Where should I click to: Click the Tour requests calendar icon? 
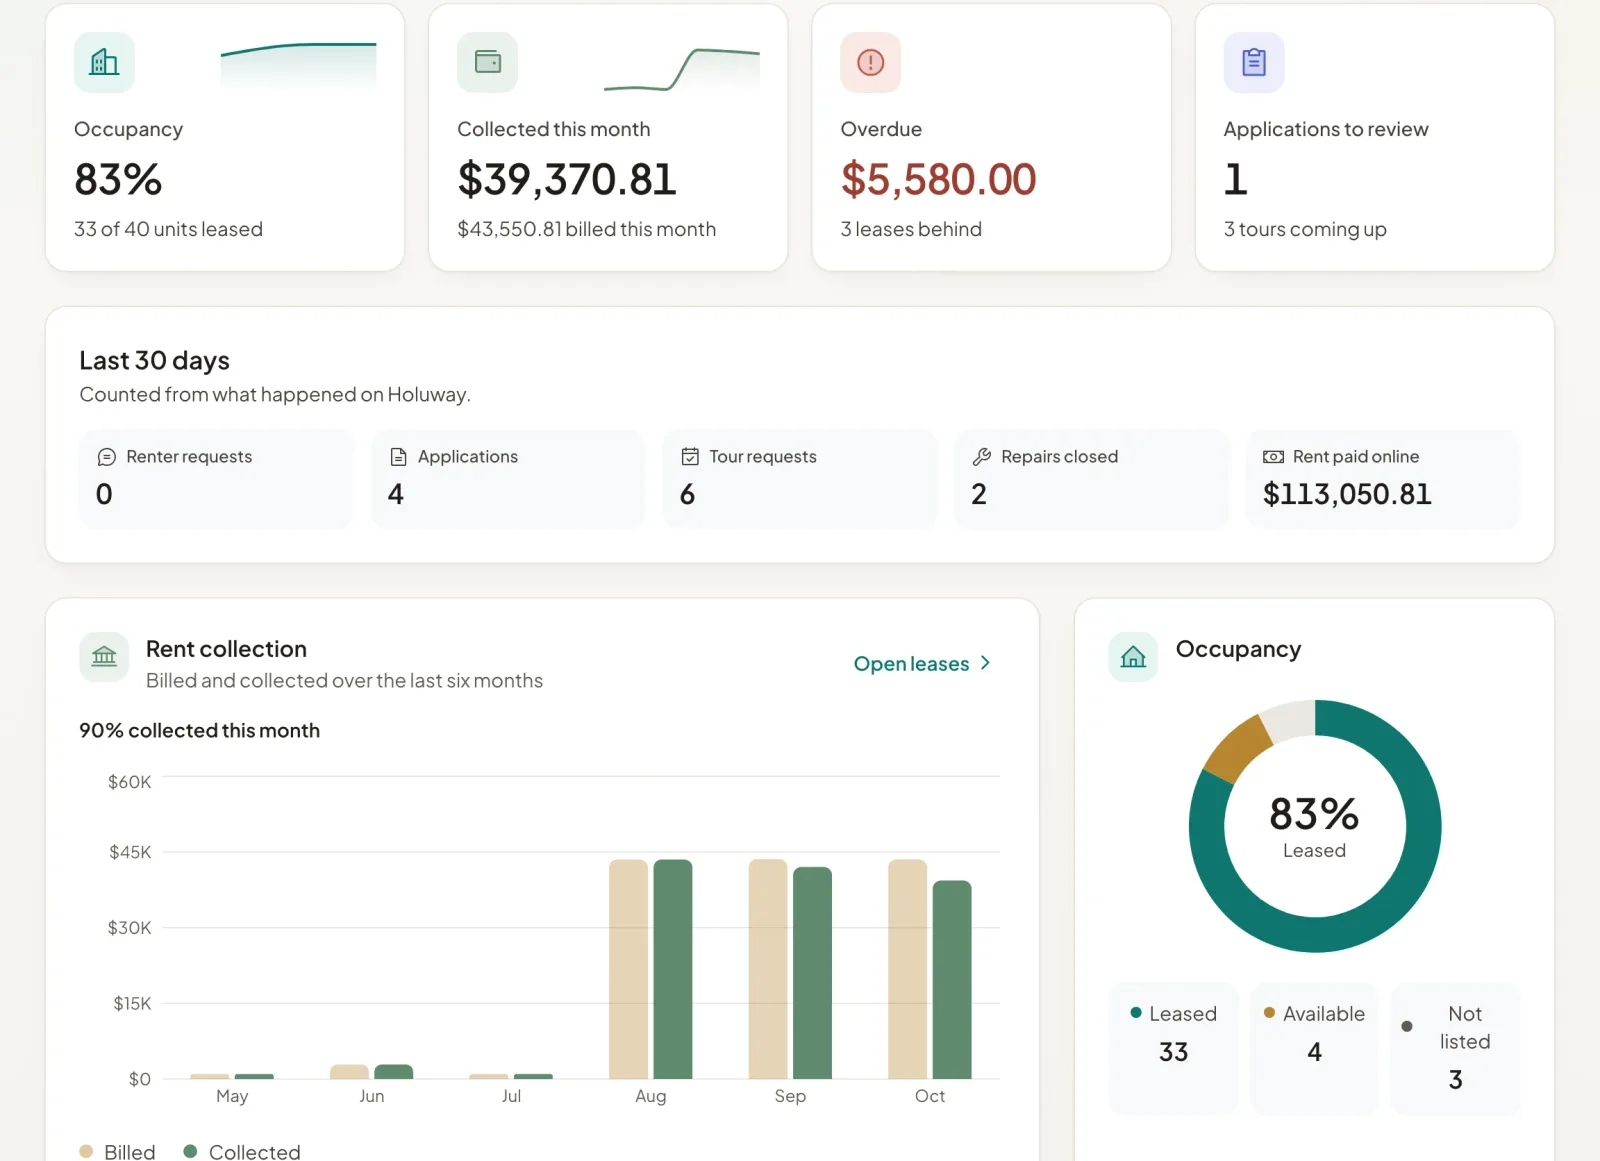690,457
